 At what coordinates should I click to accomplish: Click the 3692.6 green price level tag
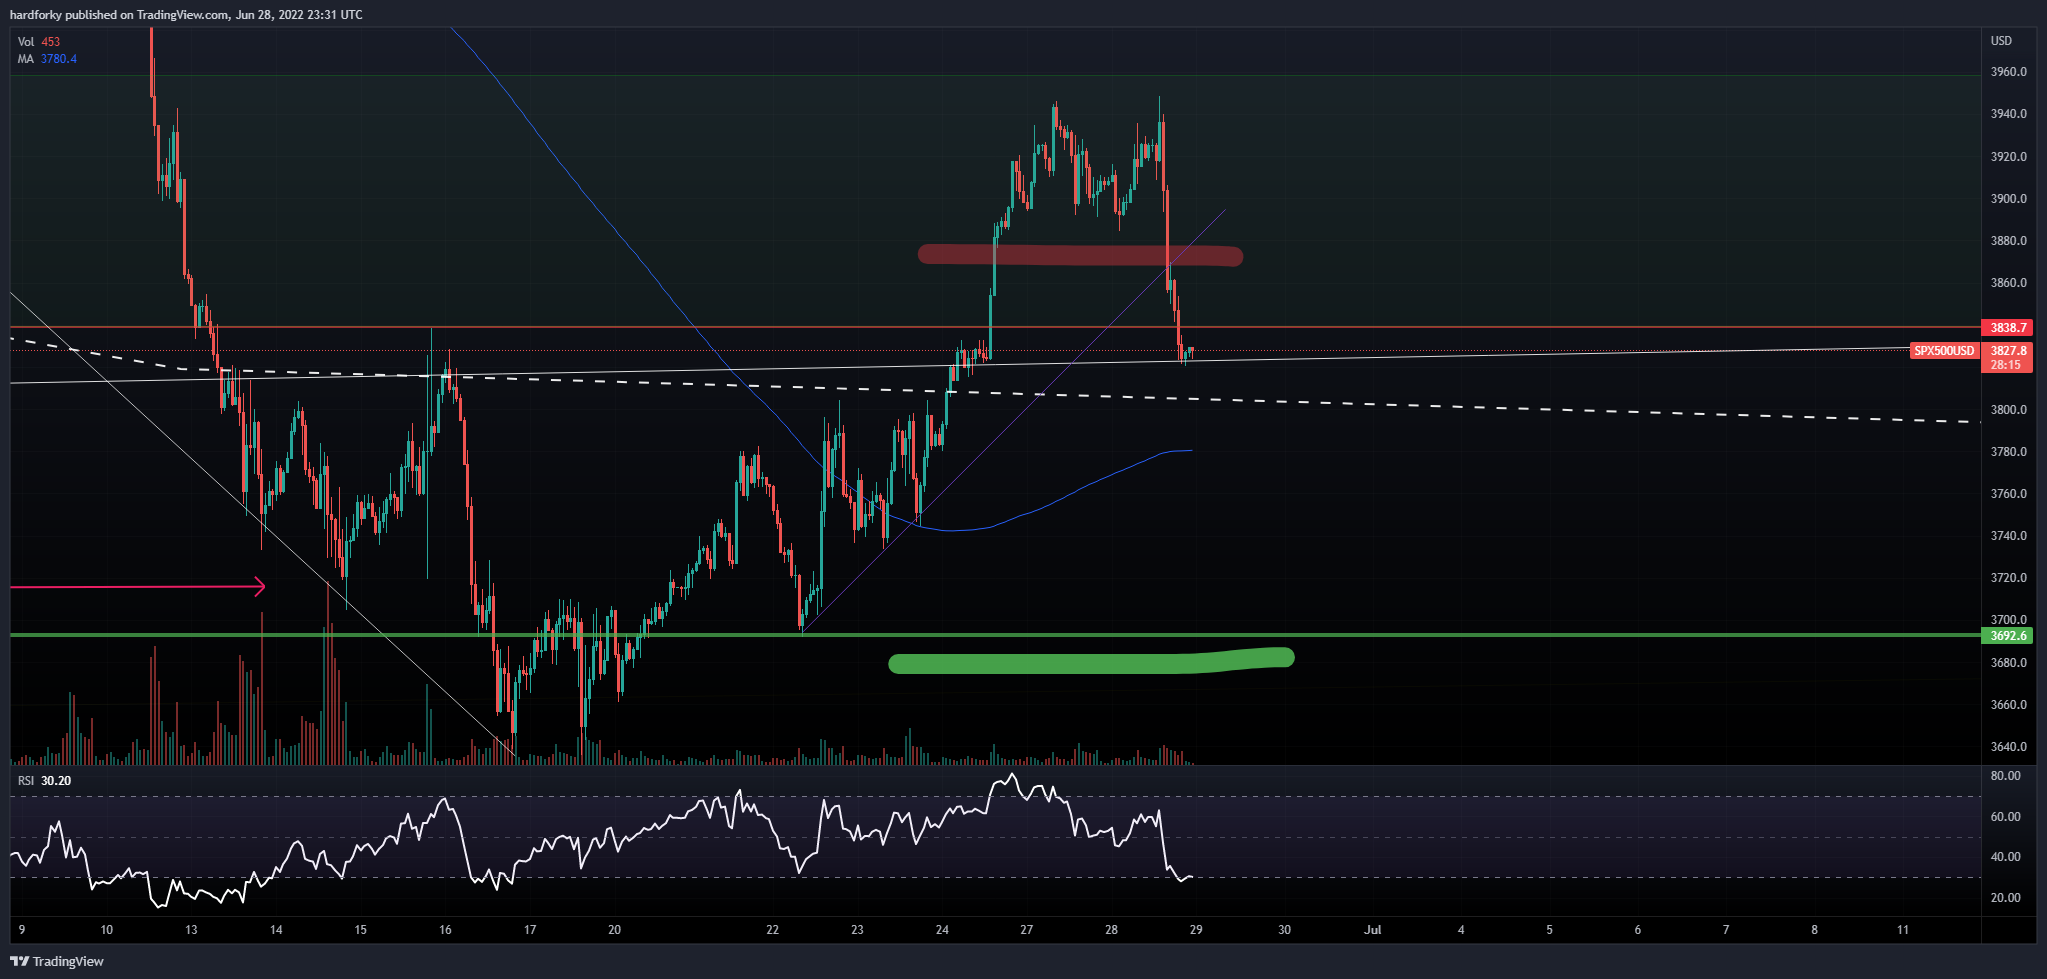pyautogui.click(x=2008, y=636)
